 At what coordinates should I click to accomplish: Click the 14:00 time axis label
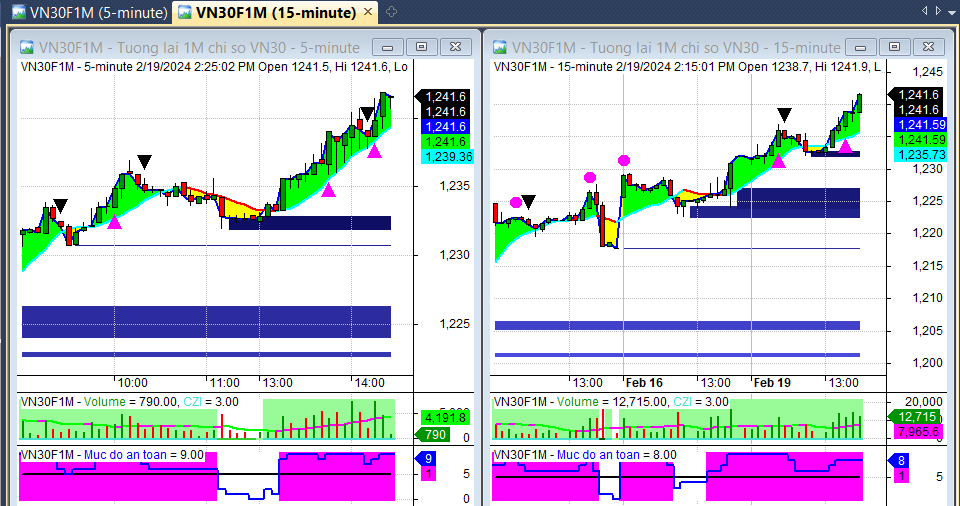pyautogui.click(x=370, y=383)
